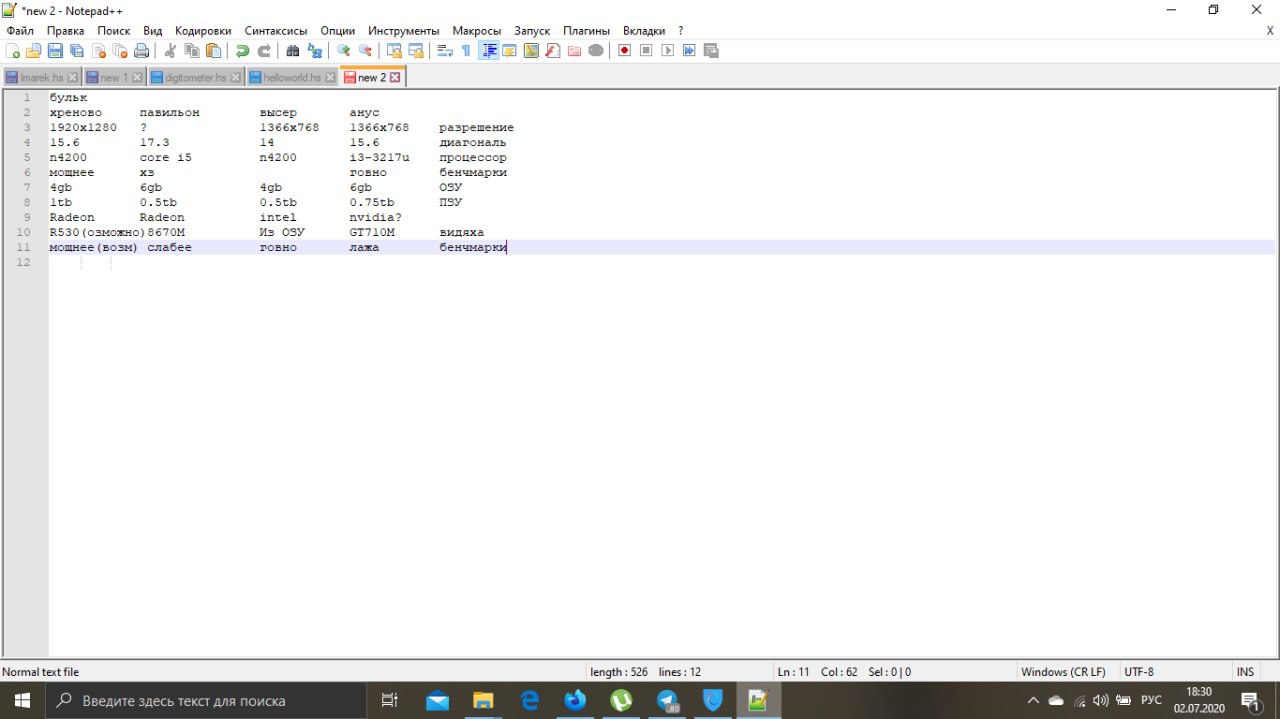
Task: Cut the selection with the scissors icon
Action: click(169, 51)
